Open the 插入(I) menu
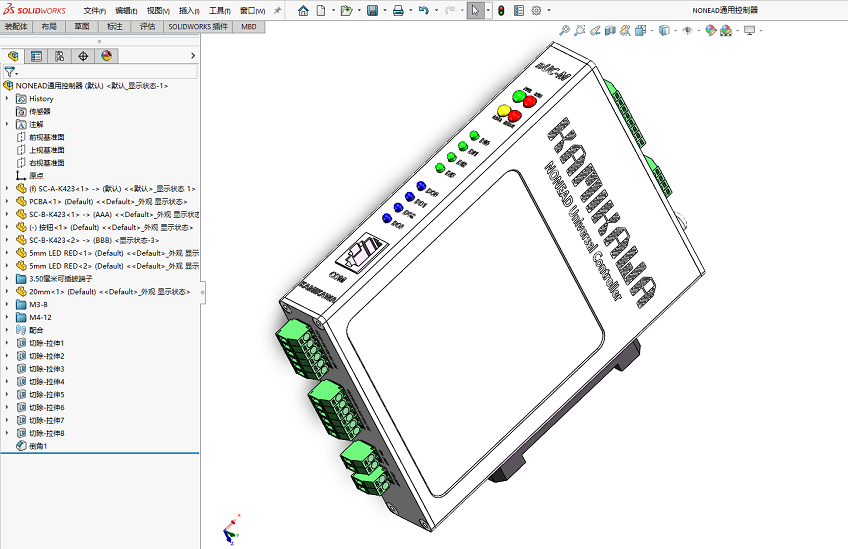Image resolution: width=848 pixels, height=549 pixels. [x=189, y=11]
